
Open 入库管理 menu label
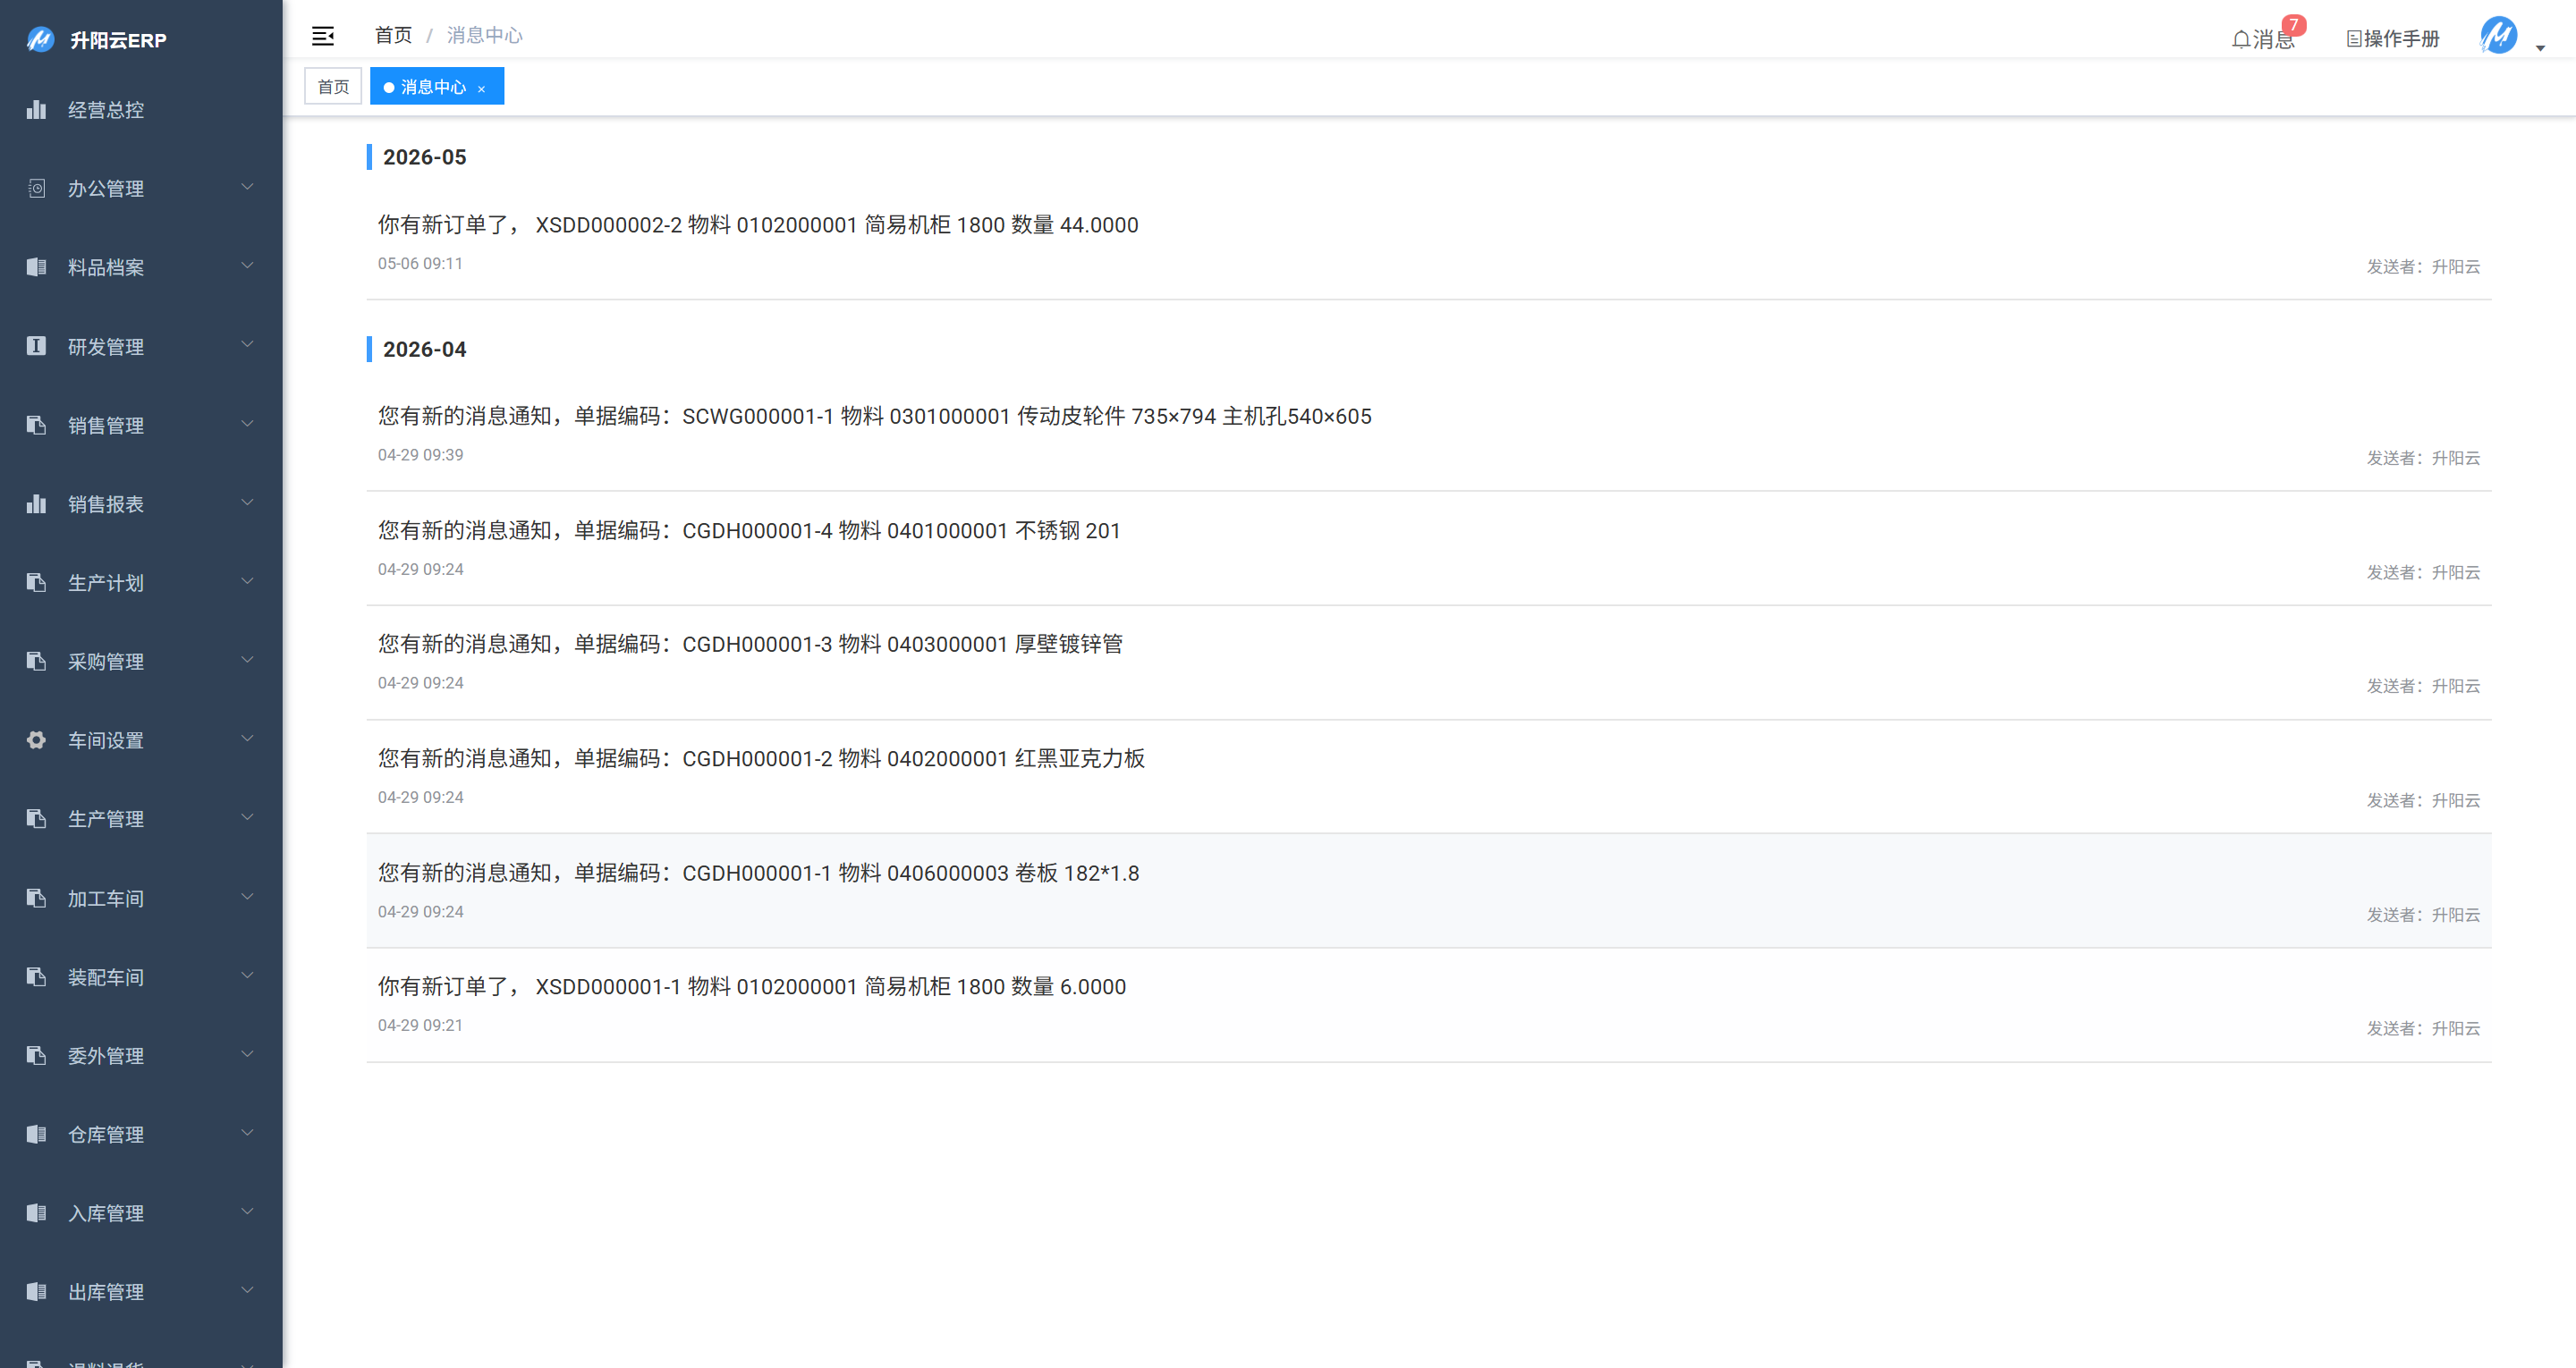[106, 1213]
